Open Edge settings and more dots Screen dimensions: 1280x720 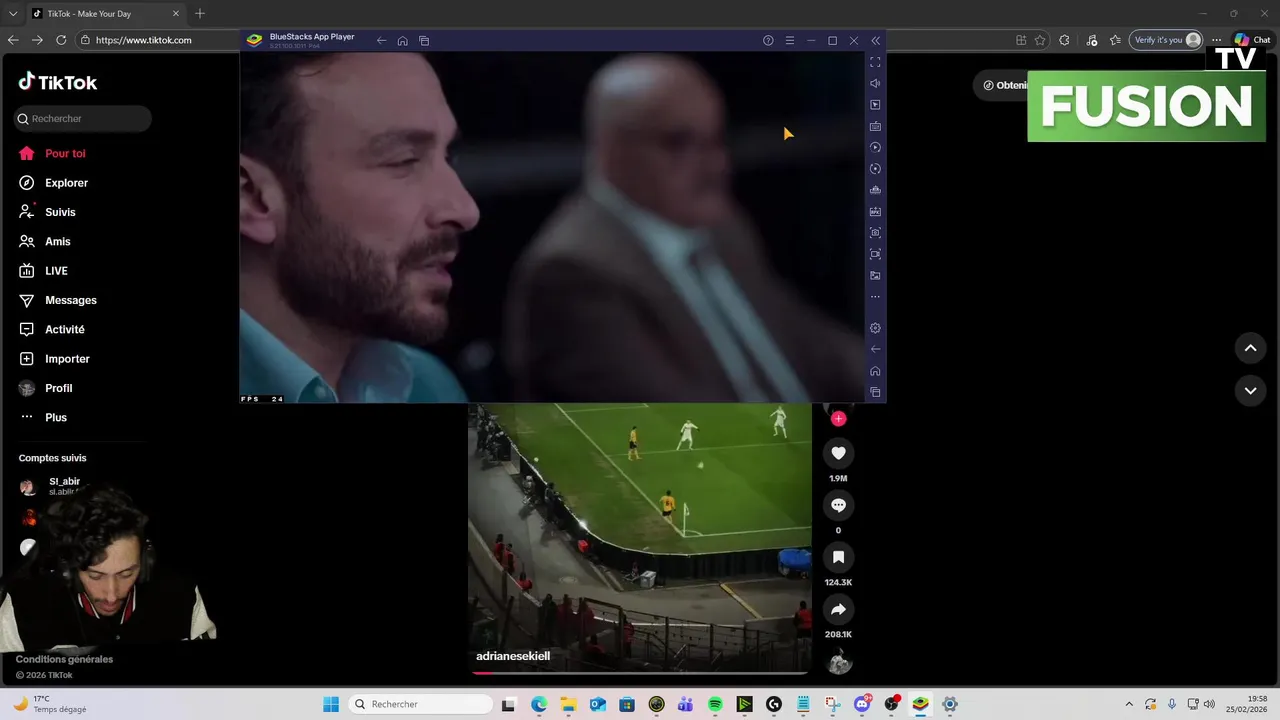(1217, 40)
